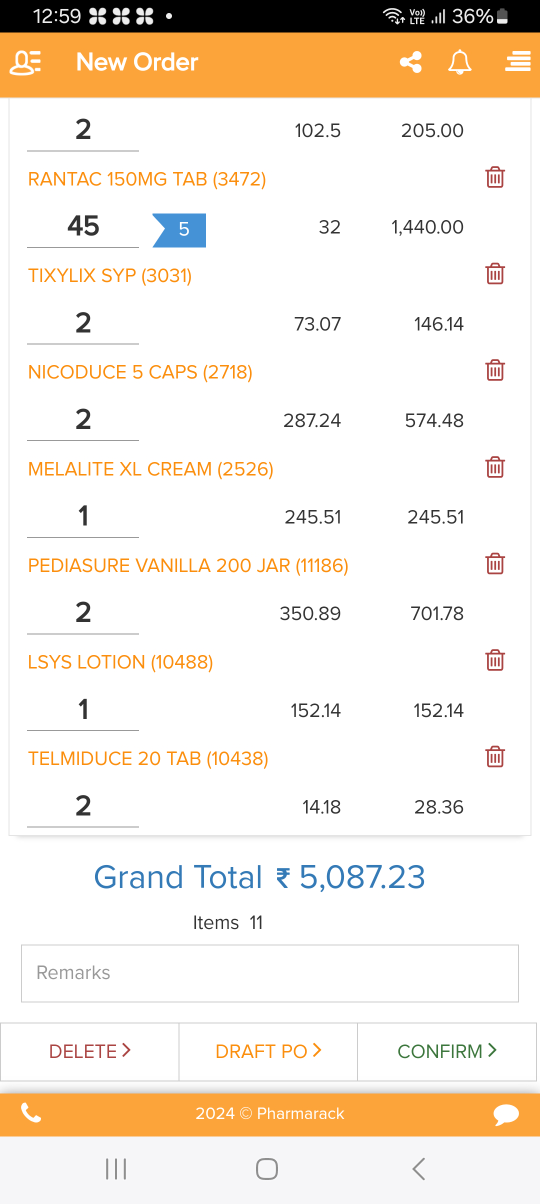The image size is (540, 1204).
Task: Remove LSYS LOTION via trash icon
Action: click(x=495, y=660)
